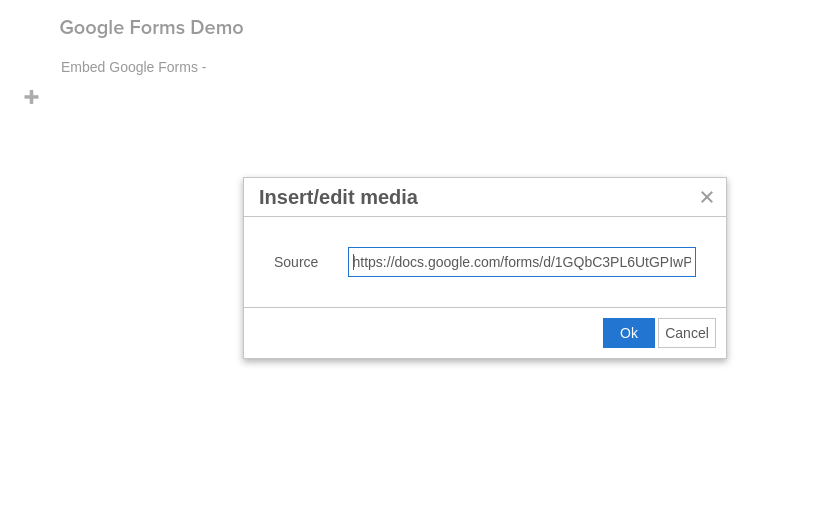This screenshot has width=815, height=518.
Task: Click the 1GQbC3PL6UtGPIwP portion of the Source URL
Action: coord(624,262)
